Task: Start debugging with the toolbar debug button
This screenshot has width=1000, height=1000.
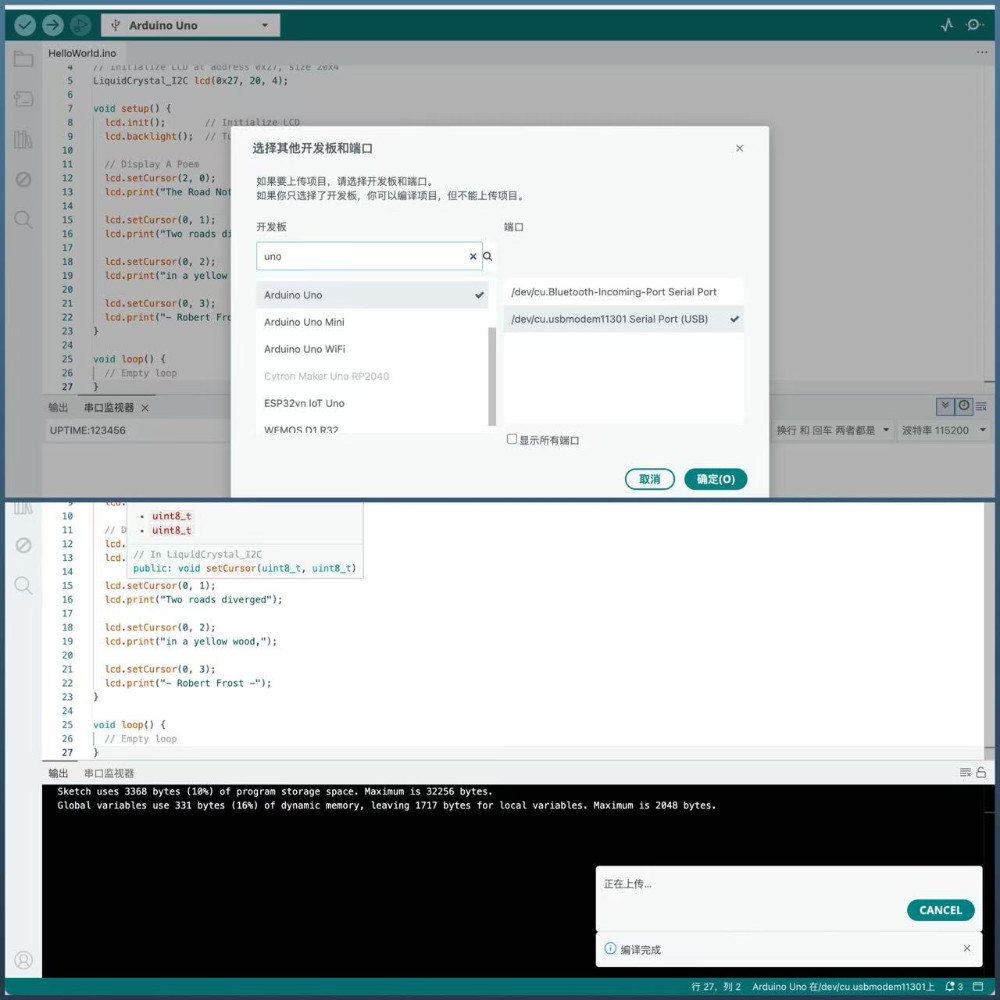Action: 80,25
